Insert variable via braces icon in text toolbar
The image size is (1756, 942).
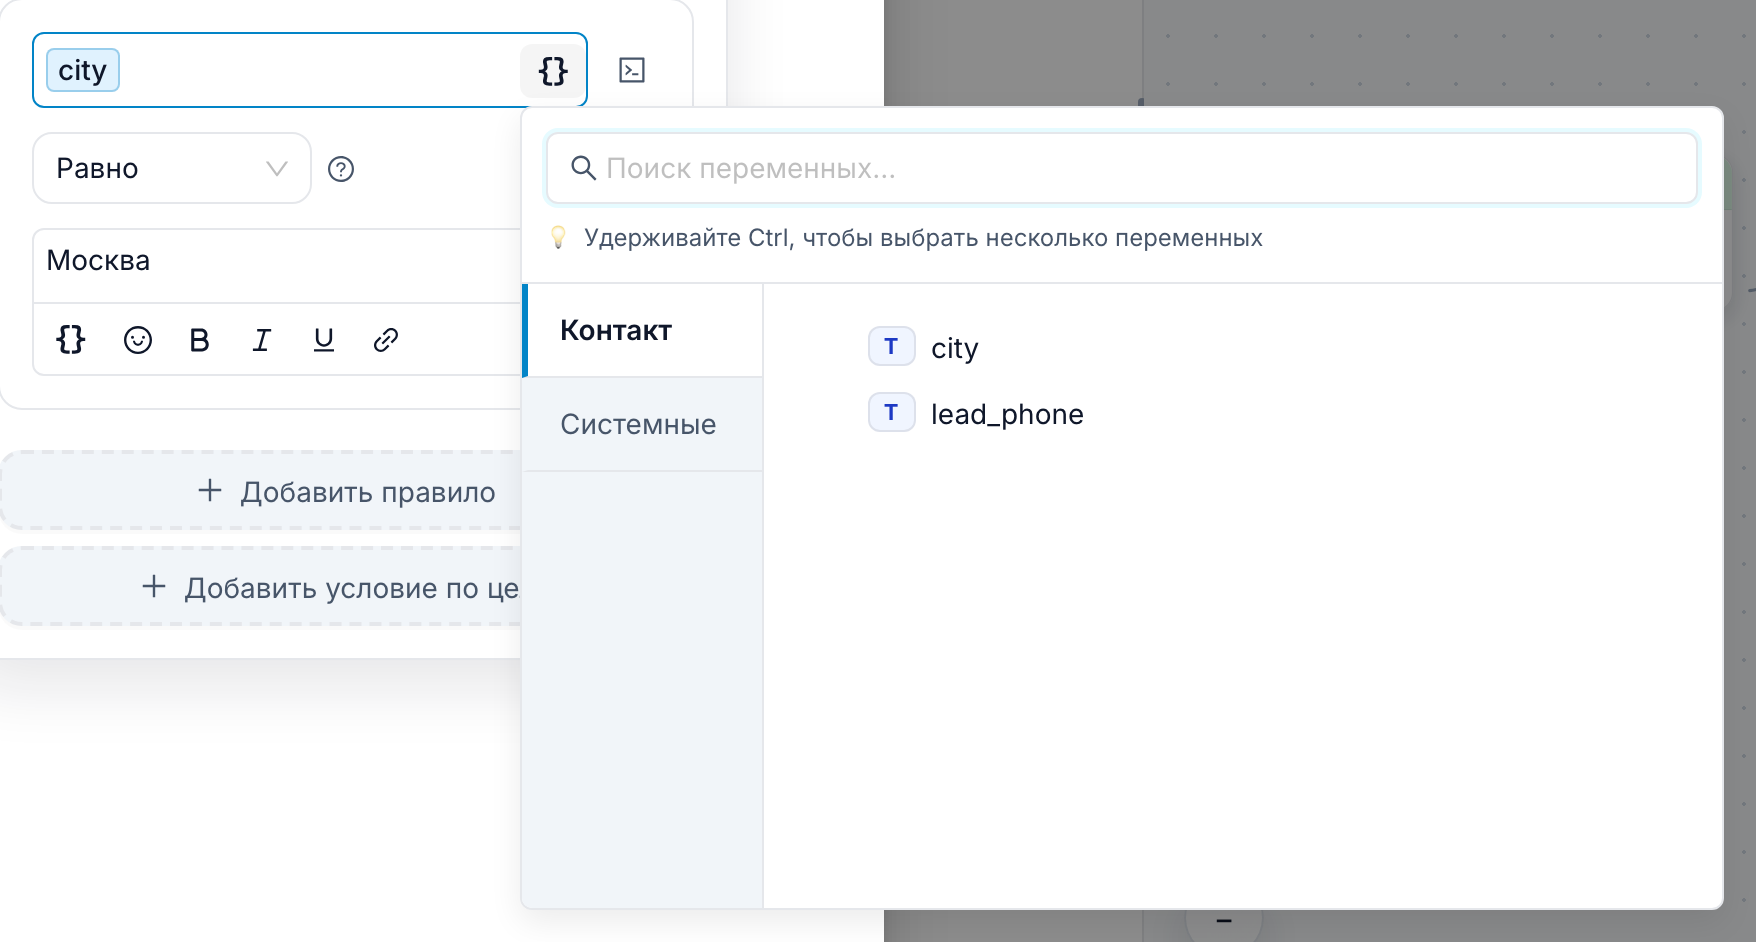pyautogui.click(x=71, y=340)
